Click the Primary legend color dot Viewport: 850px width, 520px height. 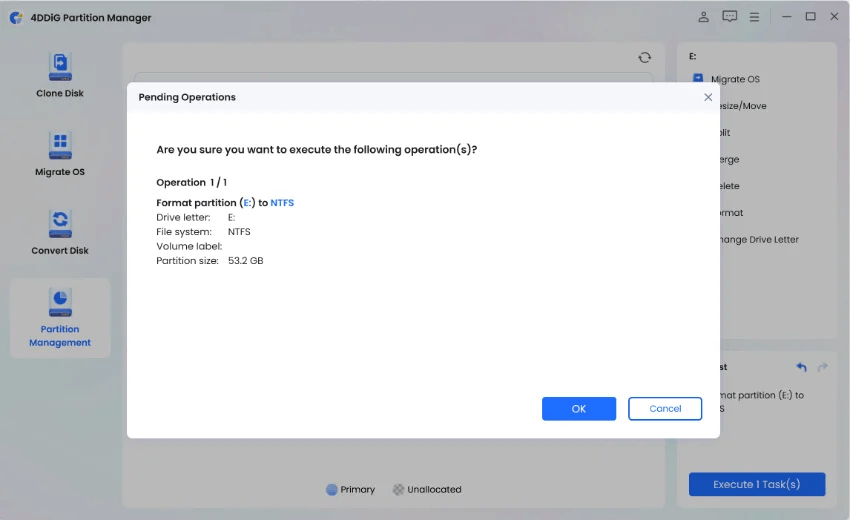click(x=331, y=490)
